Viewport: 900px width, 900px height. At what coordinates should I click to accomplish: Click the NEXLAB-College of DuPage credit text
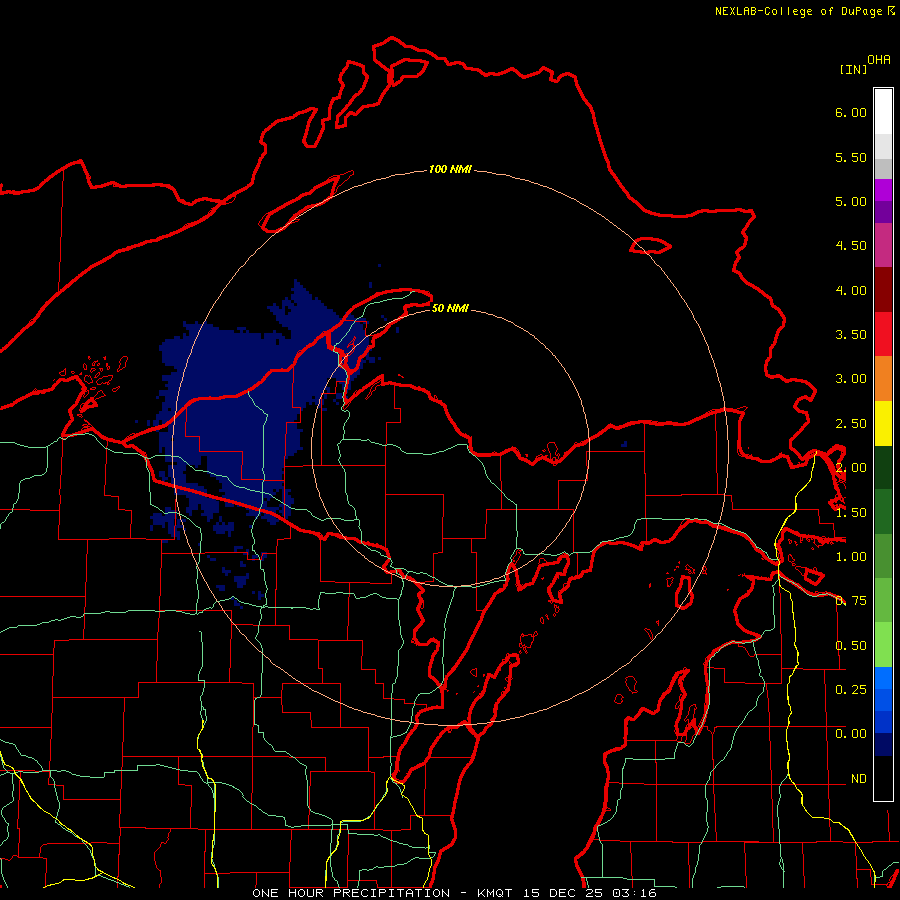tap(804, 11)
